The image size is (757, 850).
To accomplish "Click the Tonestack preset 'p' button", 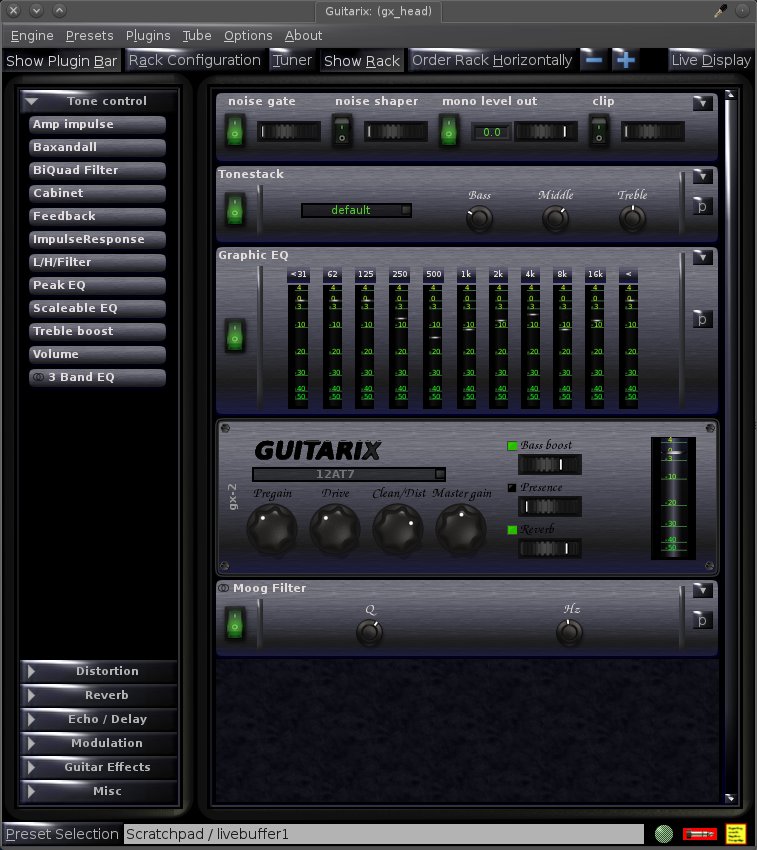I will click(x=703, y=206).
